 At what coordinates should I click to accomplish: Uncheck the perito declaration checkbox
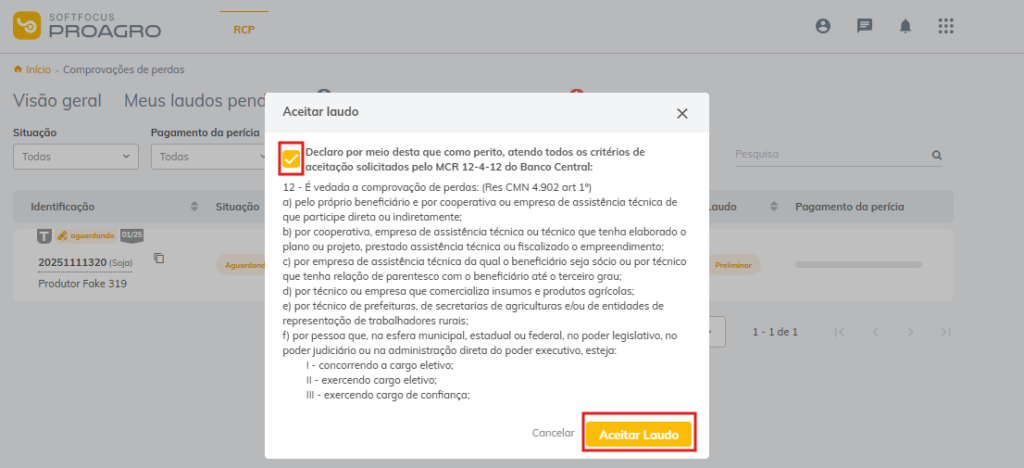(x=291, y=159)
